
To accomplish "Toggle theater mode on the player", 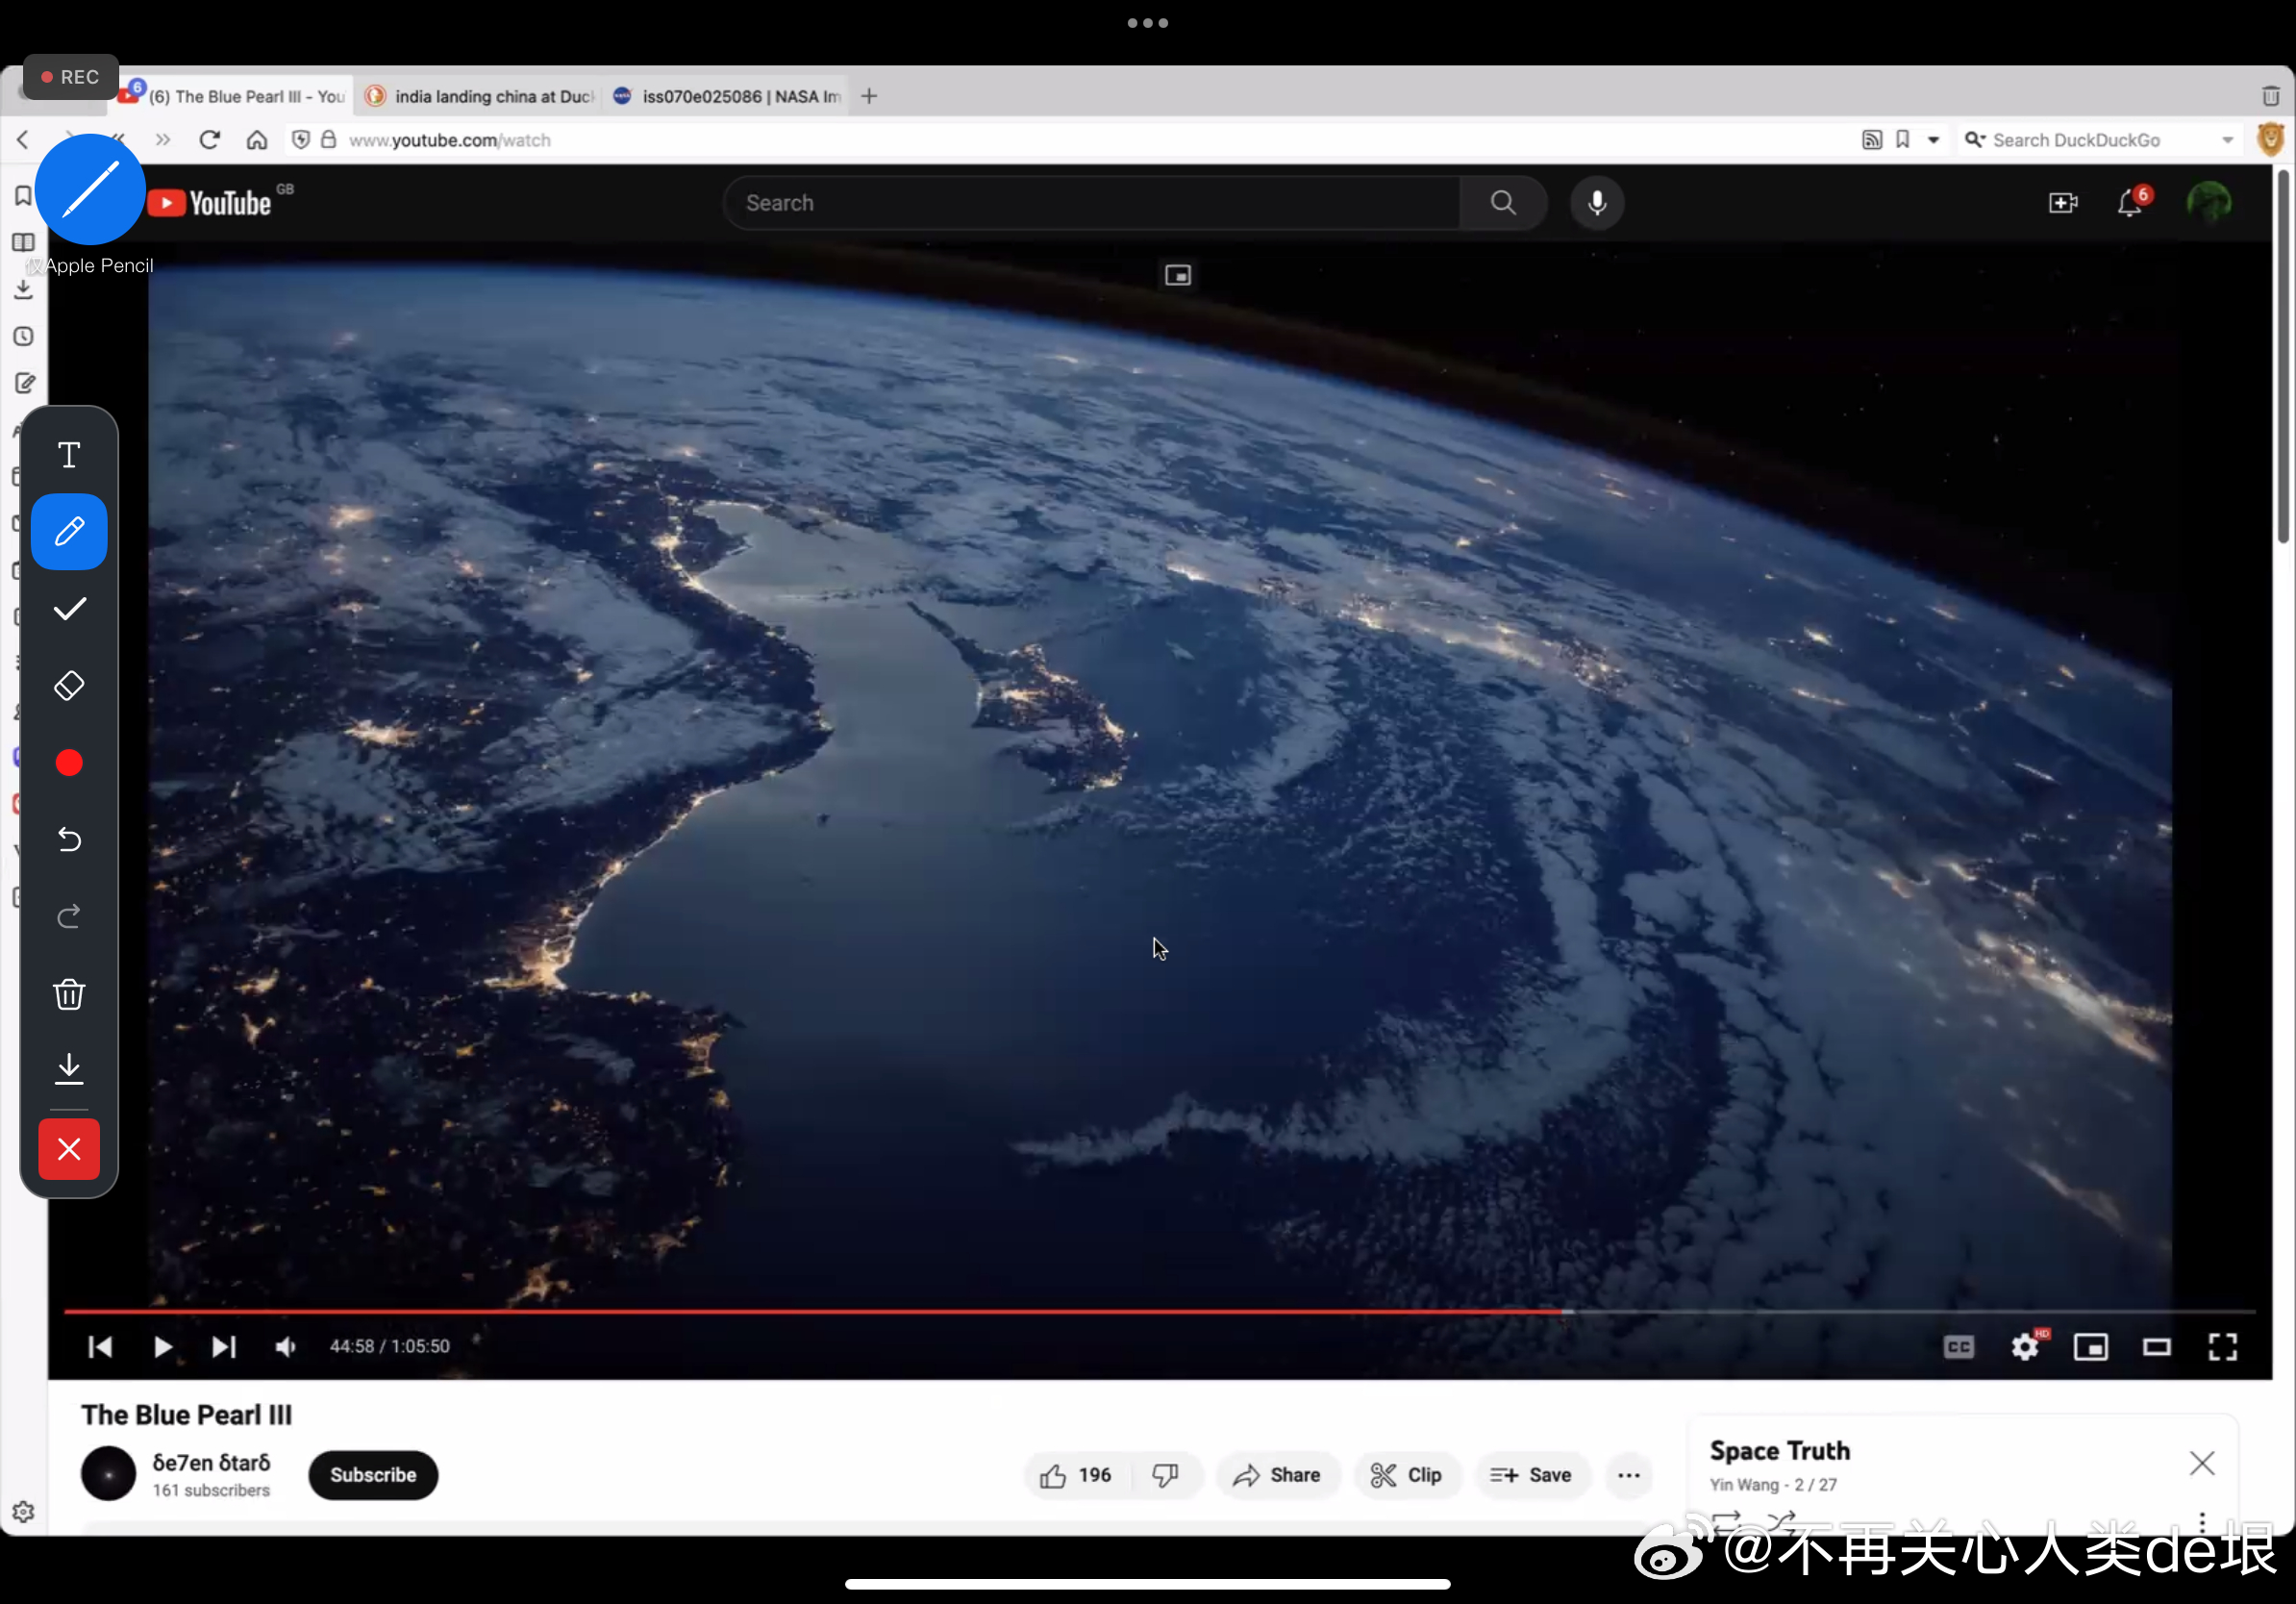I will point(2156,1347).
